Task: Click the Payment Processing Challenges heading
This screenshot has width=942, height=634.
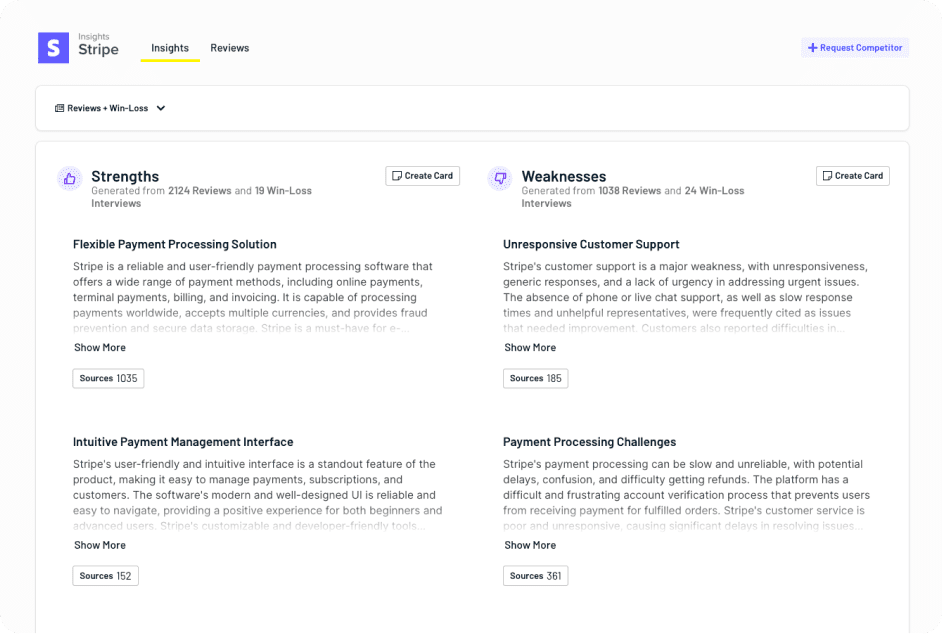Action: (589, 442)
